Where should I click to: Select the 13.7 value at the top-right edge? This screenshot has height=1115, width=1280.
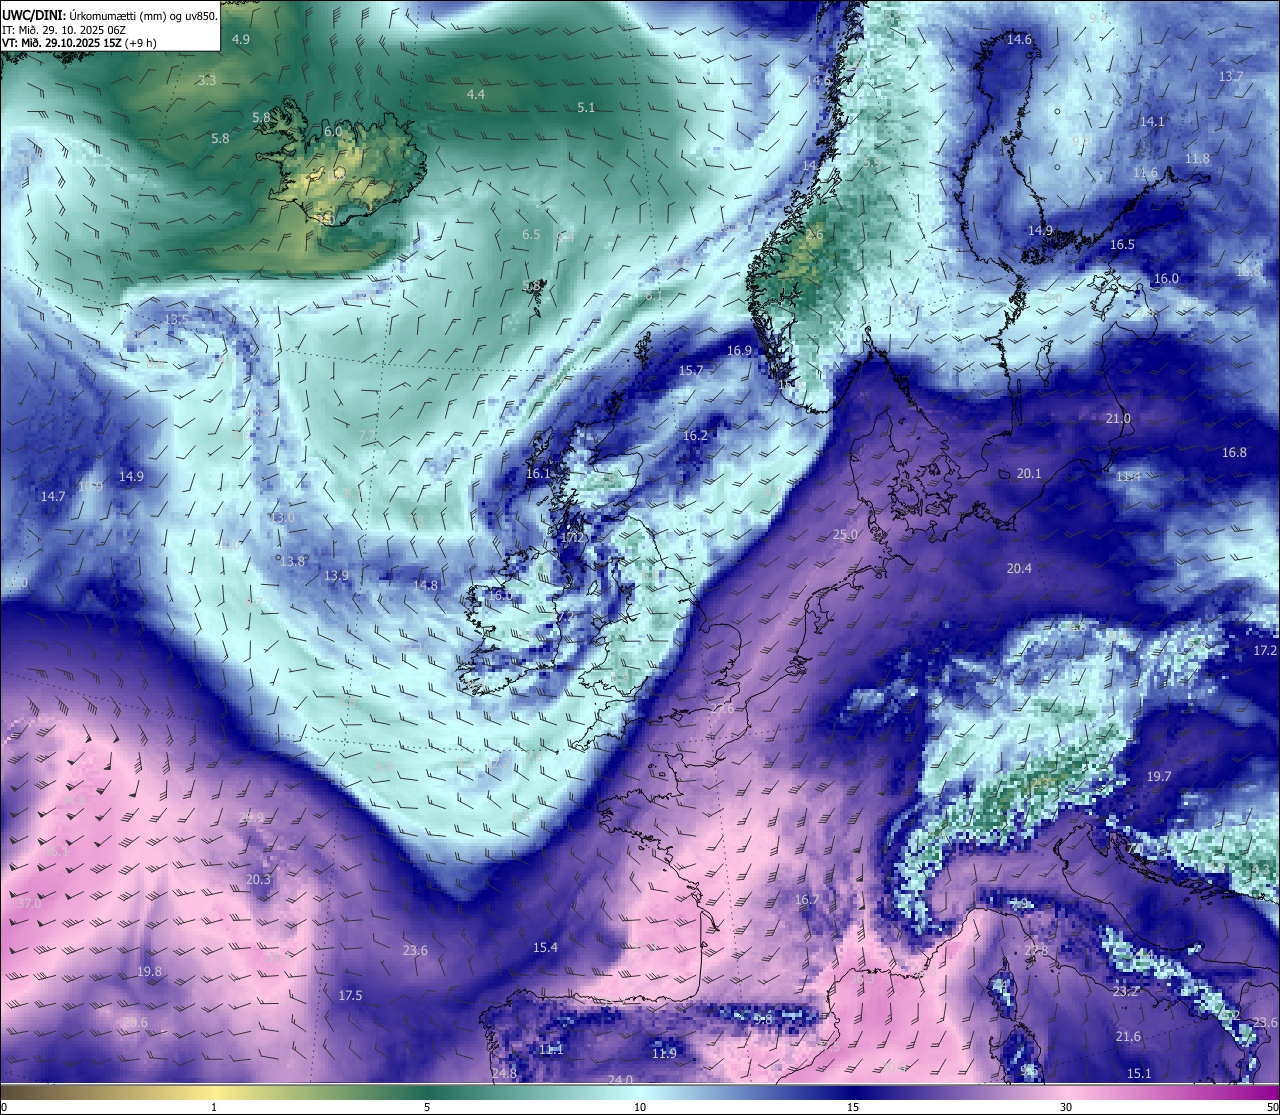(1231, 76)
